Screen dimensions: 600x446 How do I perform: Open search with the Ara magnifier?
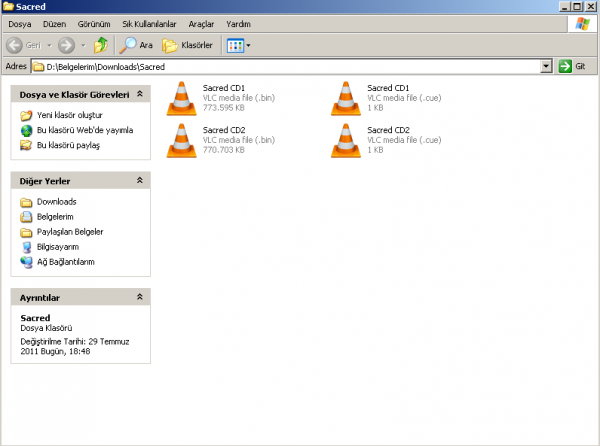pos(128,45)
